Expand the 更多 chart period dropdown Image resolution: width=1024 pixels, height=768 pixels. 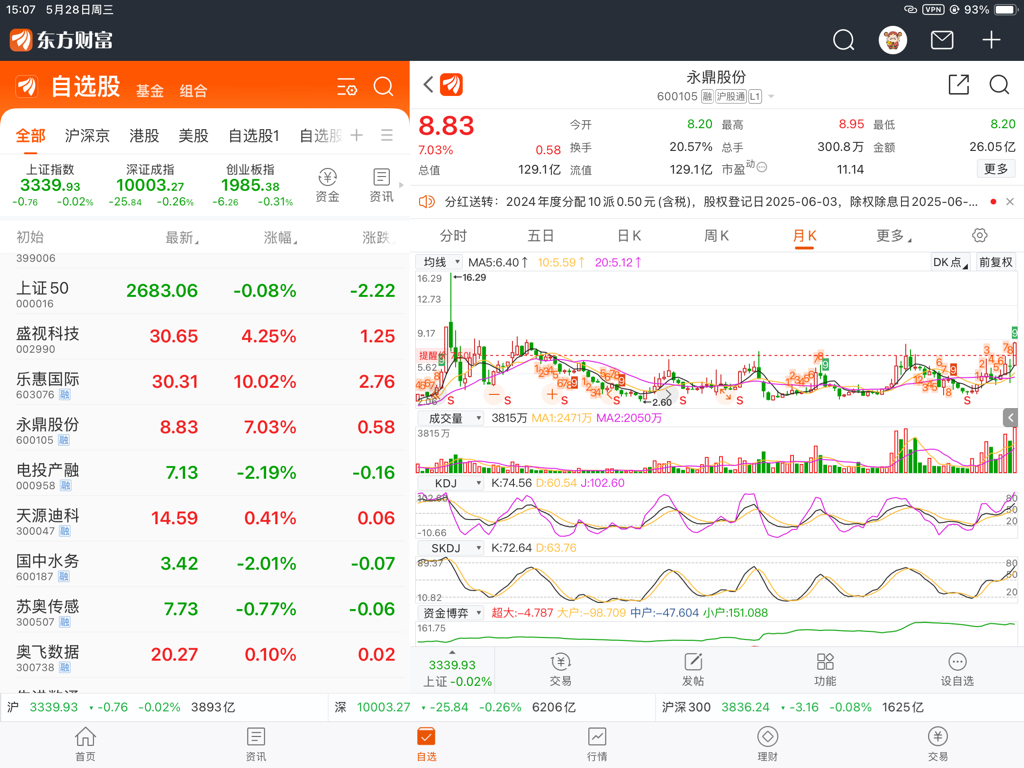(894, 235)
